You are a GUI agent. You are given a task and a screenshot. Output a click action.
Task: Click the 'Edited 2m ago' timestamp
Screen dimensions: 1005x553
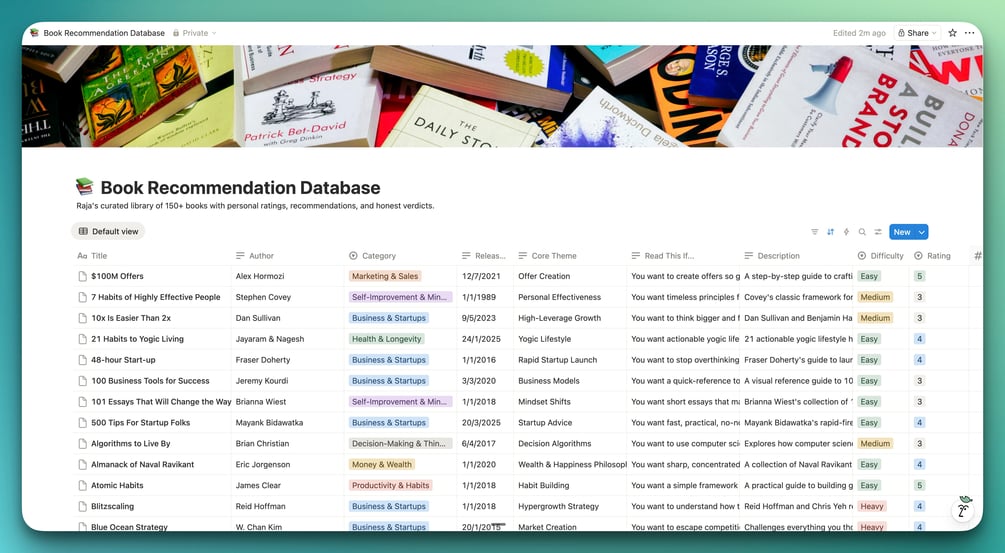tap(859, 33)
